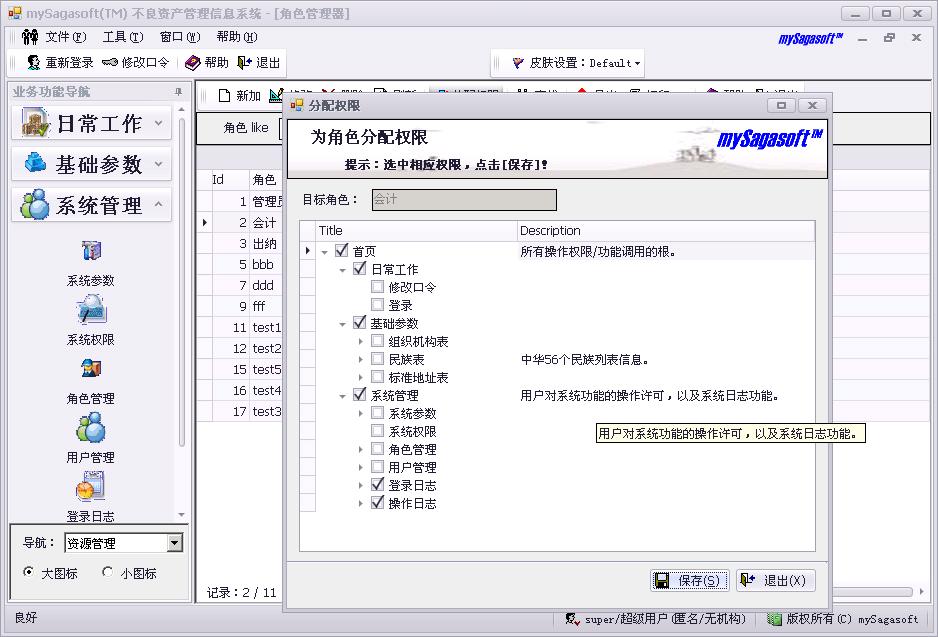Click the Description column header
This screenshot has height=637, width=938.
click(666, 230)
